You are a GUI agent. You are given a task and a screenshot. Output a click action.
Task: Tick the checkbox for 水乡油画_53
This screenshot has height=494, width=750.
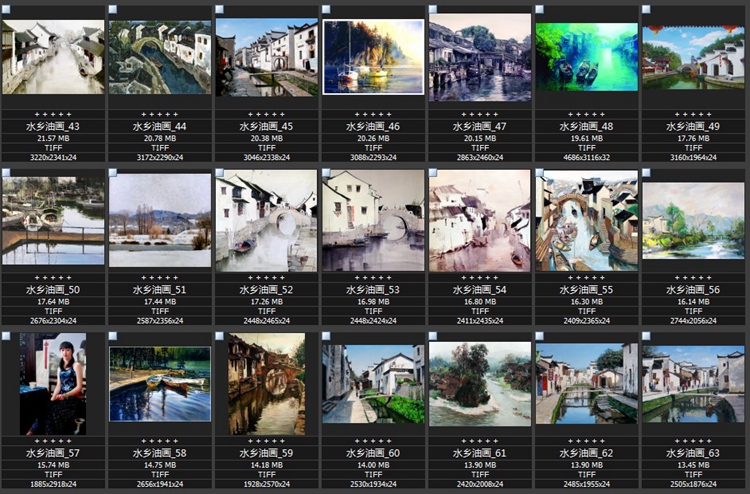pos(326,173)
